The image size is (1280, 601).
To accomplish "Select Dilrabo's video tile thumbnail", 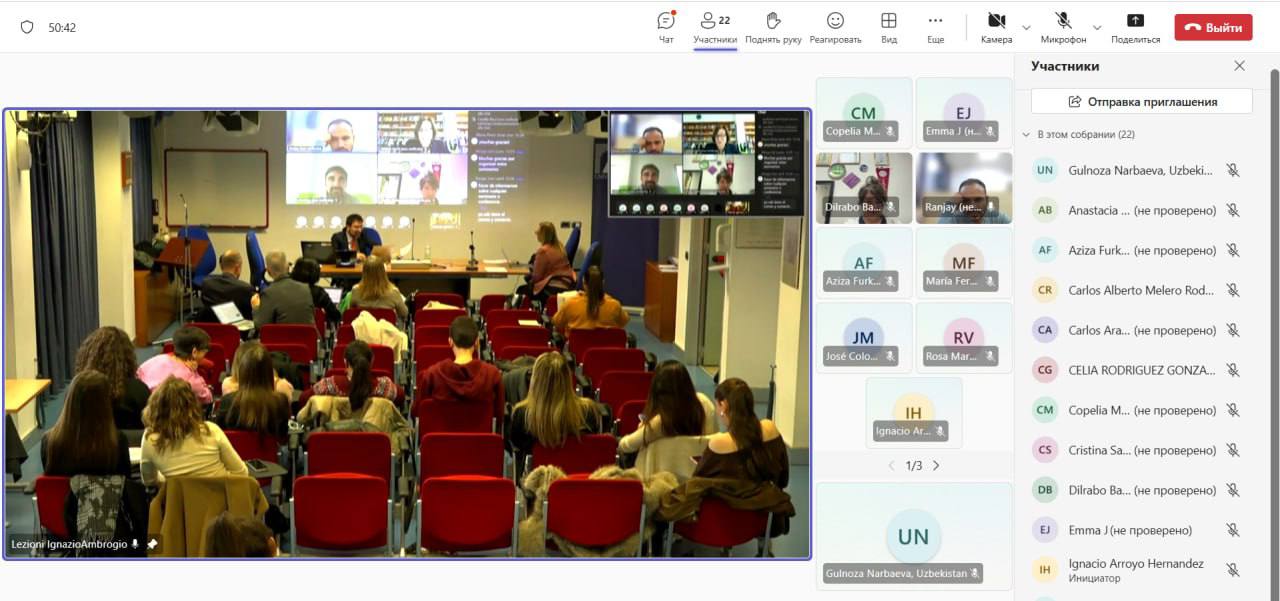I will tap(864, 187).
